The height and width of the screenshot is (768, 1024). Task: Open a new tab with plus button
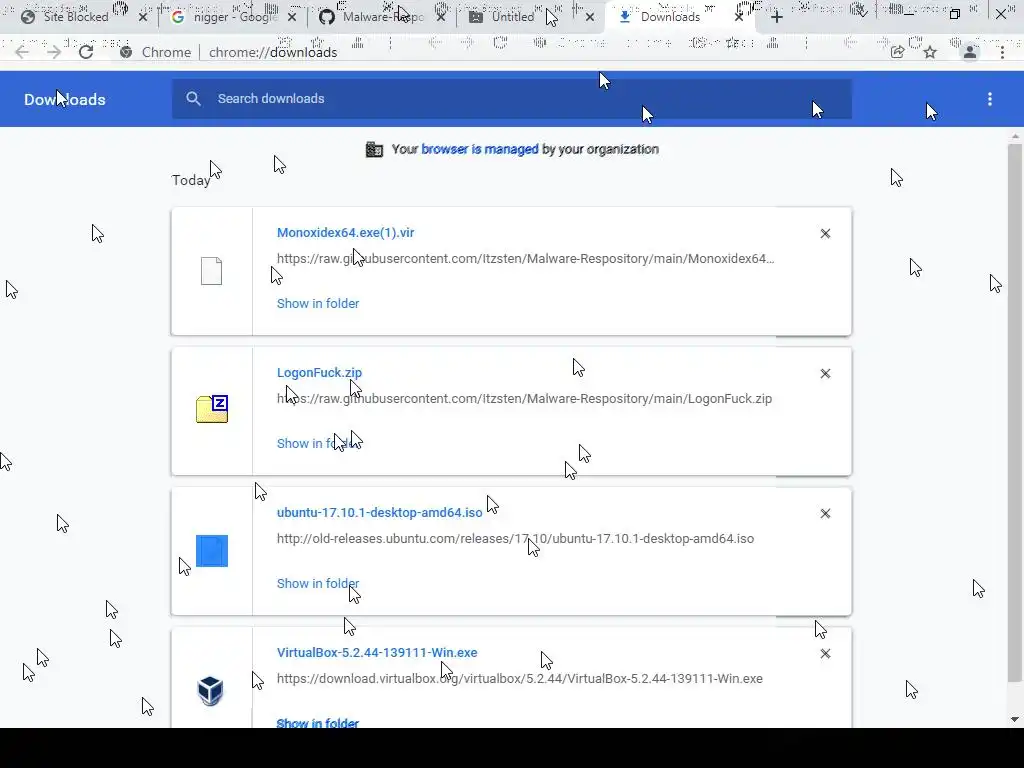[x=776, y=17]
